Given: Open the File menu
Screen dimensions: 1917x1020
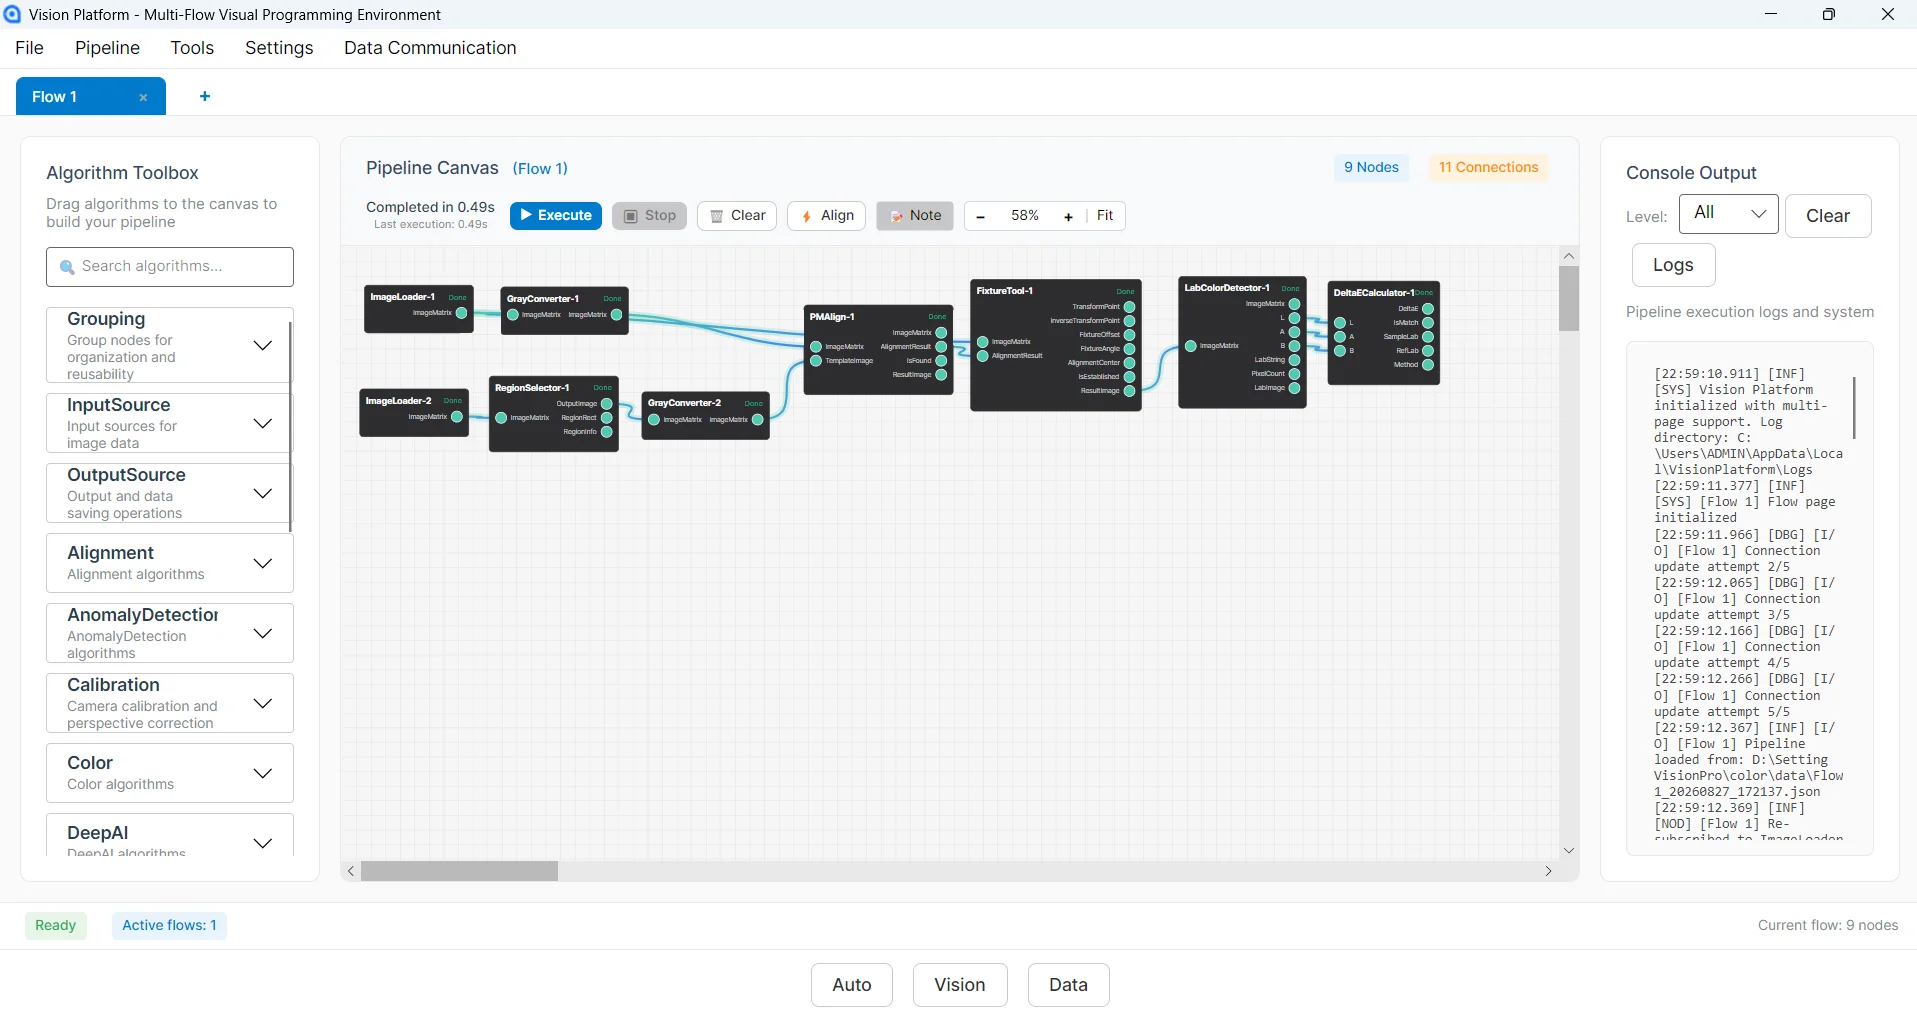Looking at the screenshot, I should coord(30,48).
